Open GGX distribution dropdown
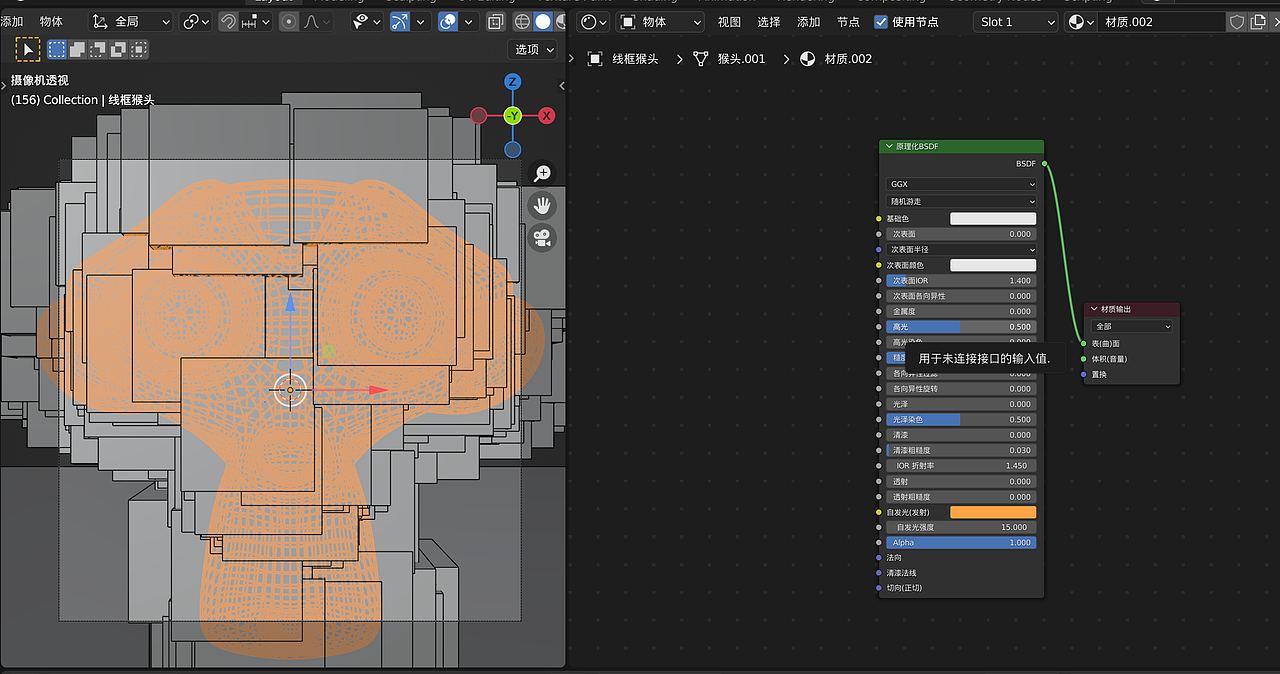1280x674 pixels. 961,184
